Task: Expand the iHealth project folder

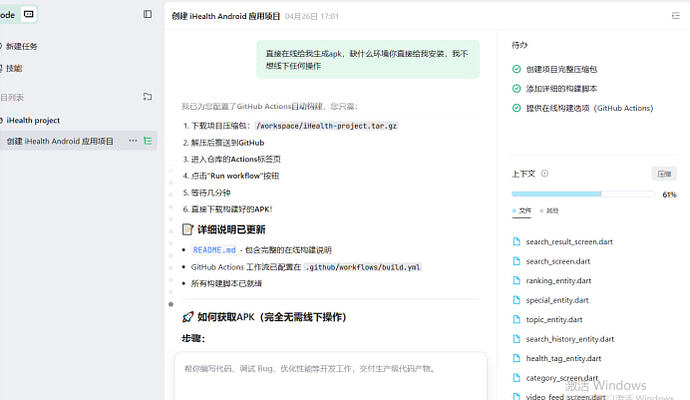Action: 33,120
